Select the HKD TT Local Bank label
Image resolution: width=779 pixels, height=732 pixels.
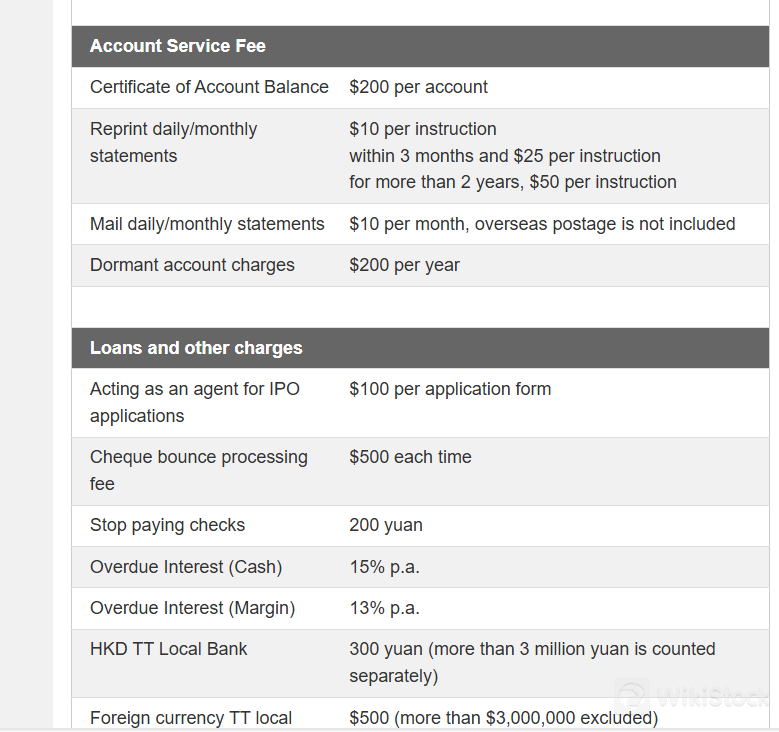click(x=168, y=649)
